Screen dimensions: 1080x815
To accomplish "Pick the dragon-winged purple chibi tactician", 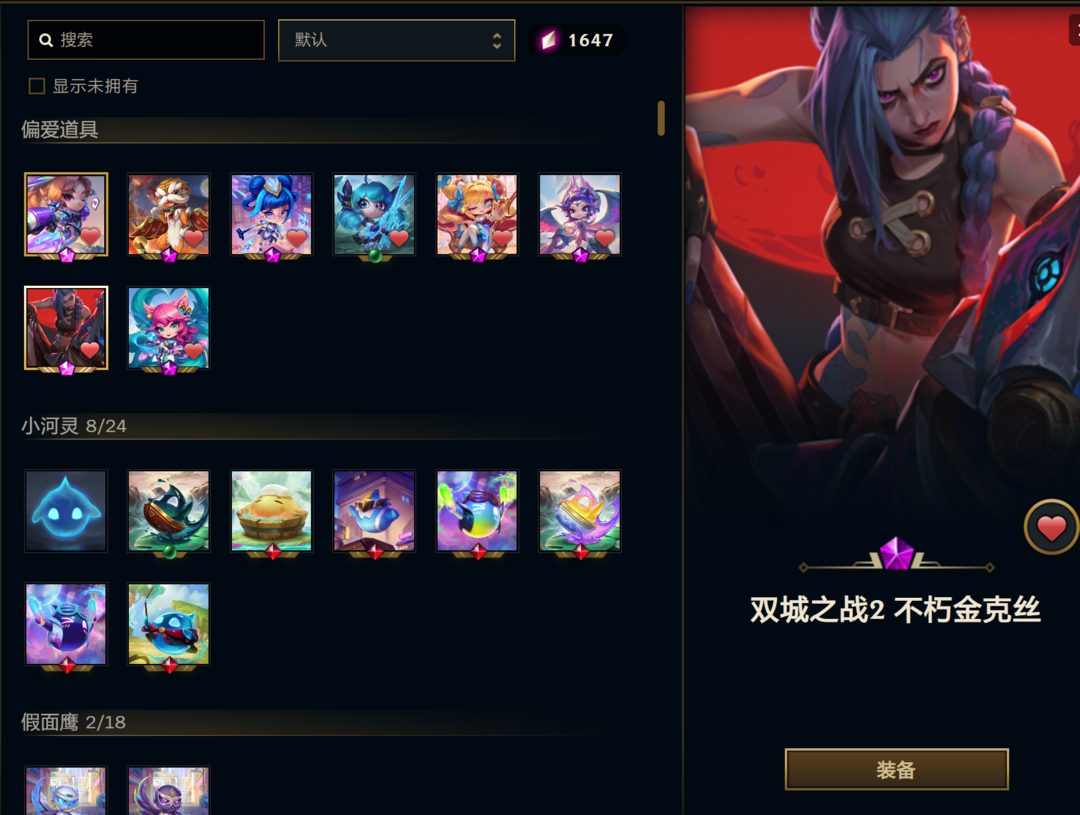I will tap(580, 214).
